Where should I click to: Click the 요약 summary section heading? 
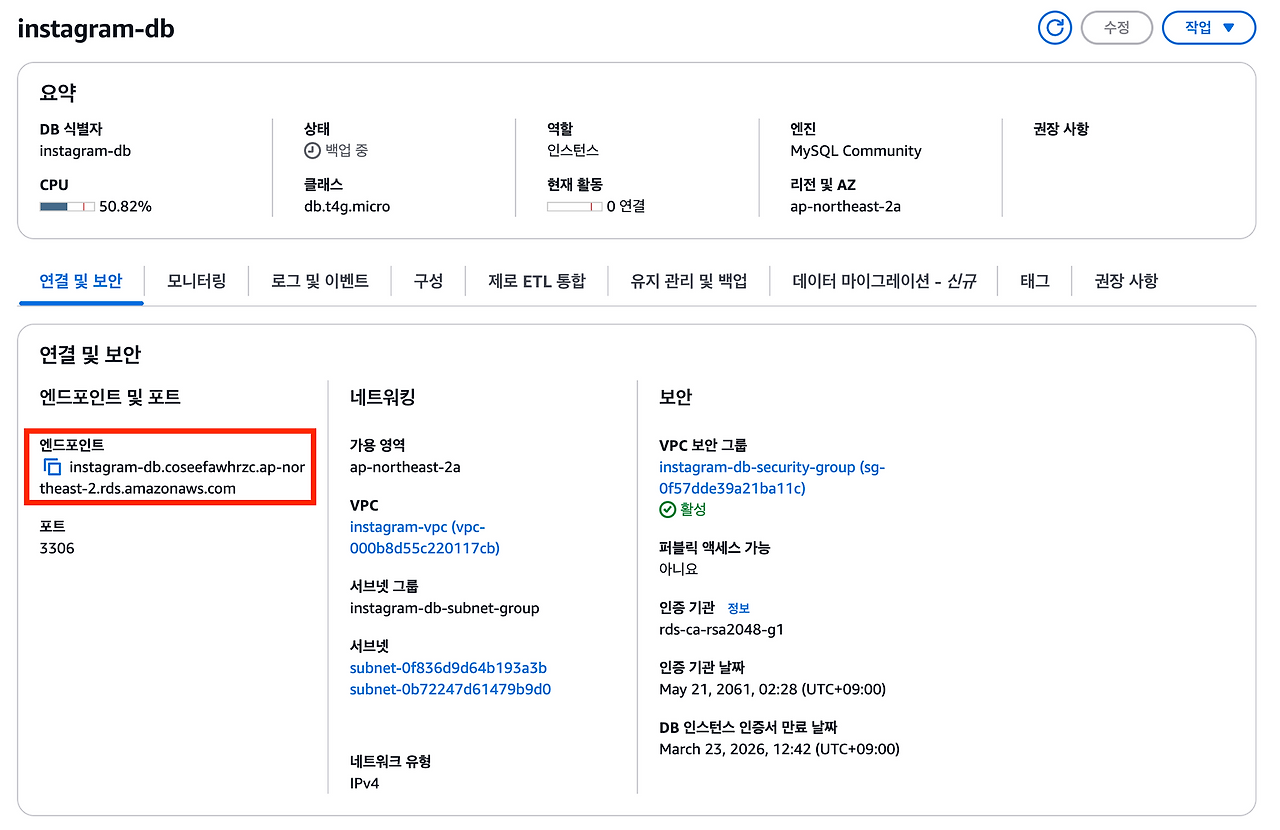[58, 93]
